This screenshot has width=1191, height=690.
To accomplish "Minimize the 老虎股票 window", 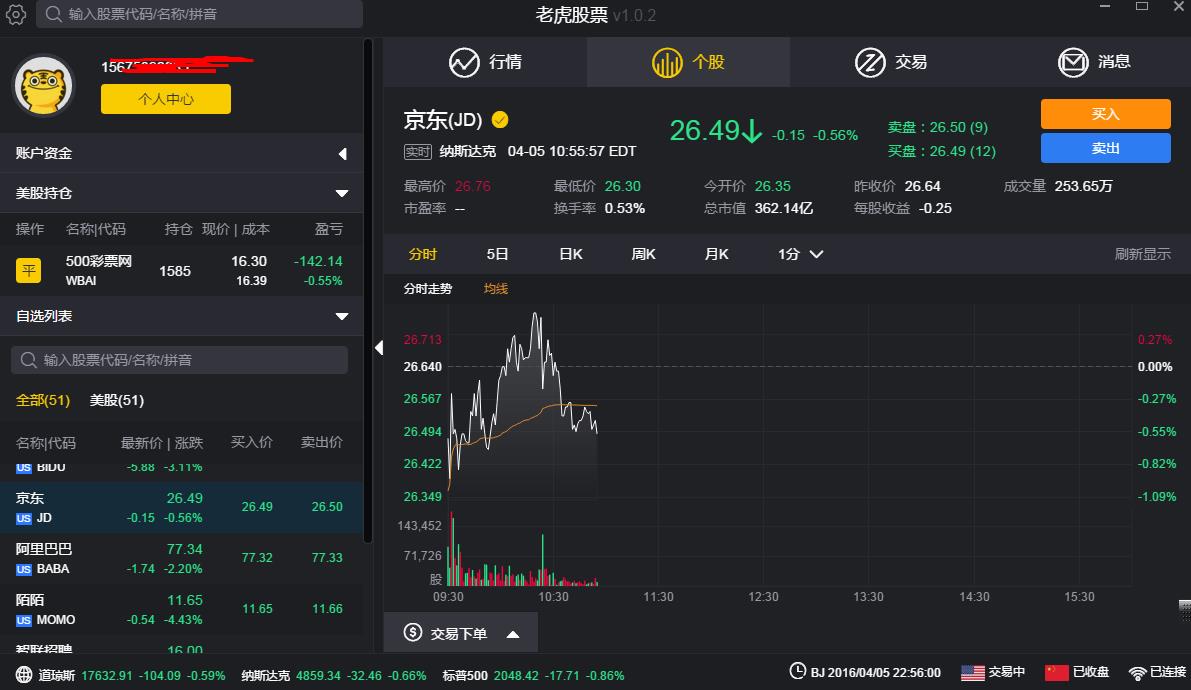I will coord(1105,7).
